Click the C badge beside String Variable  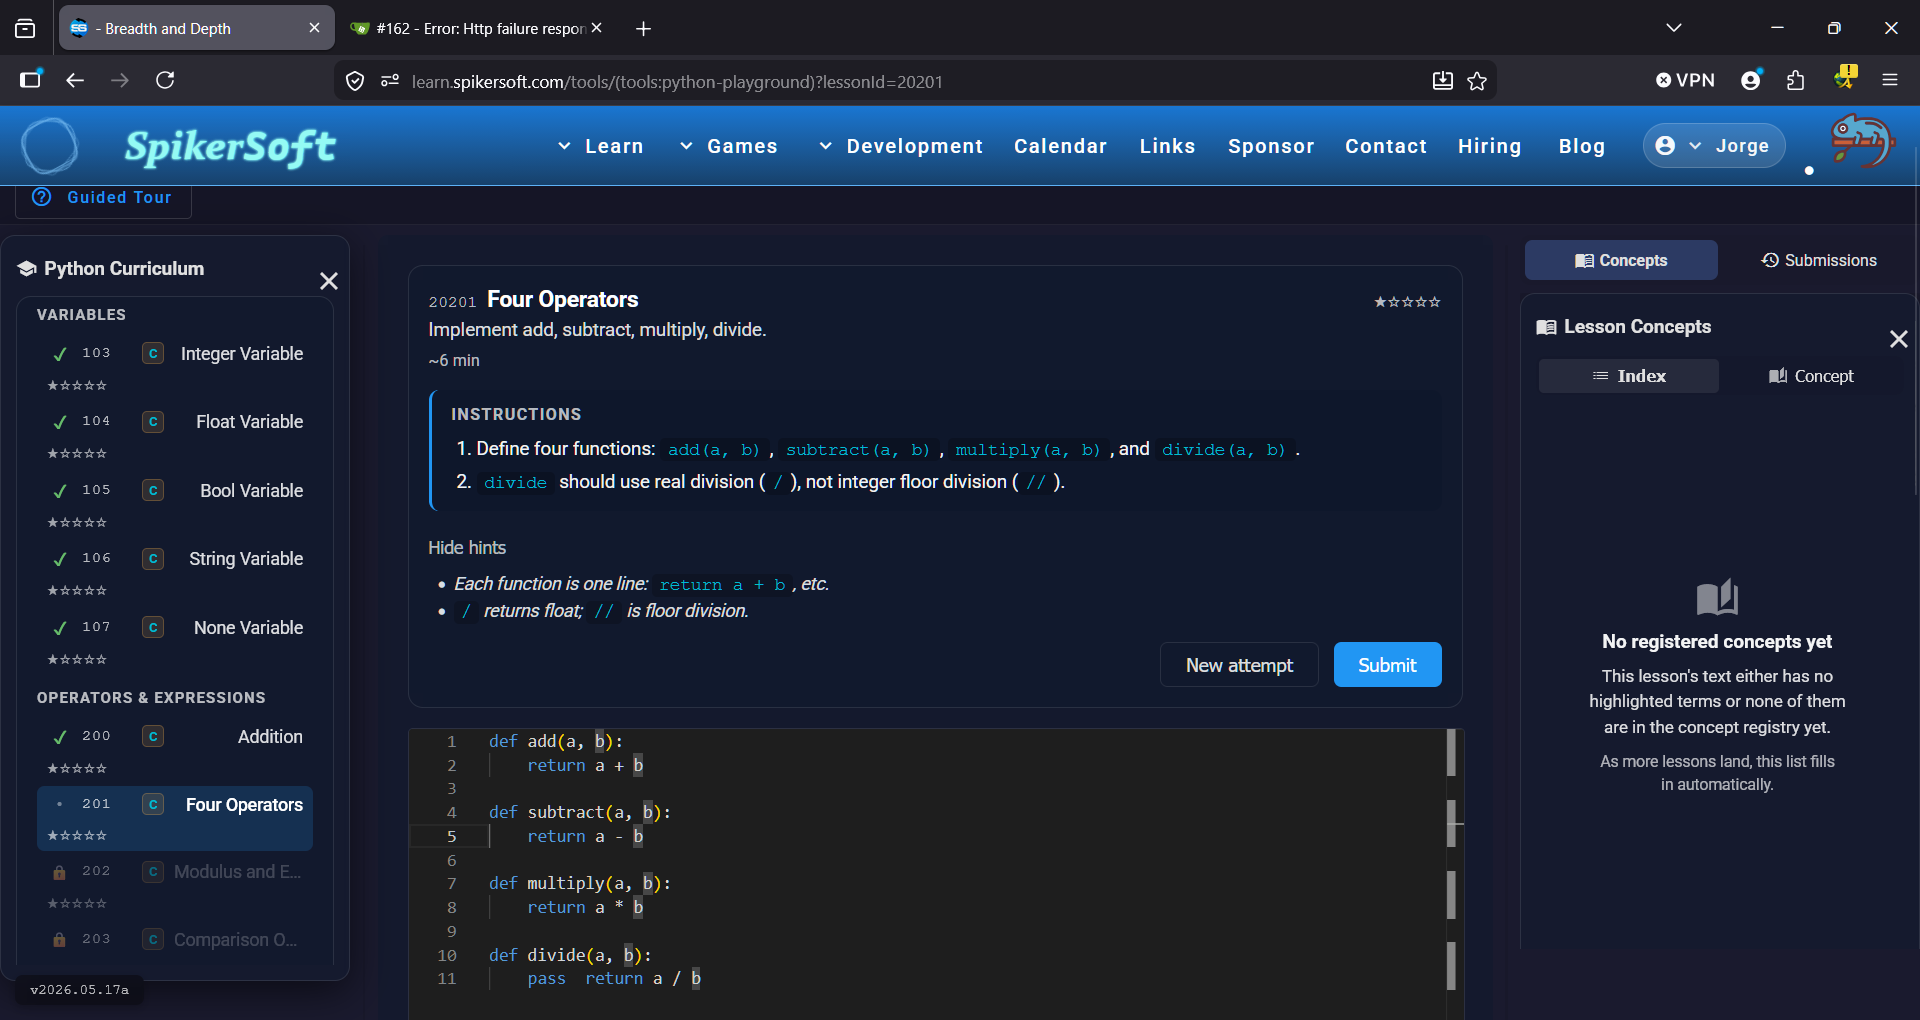(x=153, y=559)
